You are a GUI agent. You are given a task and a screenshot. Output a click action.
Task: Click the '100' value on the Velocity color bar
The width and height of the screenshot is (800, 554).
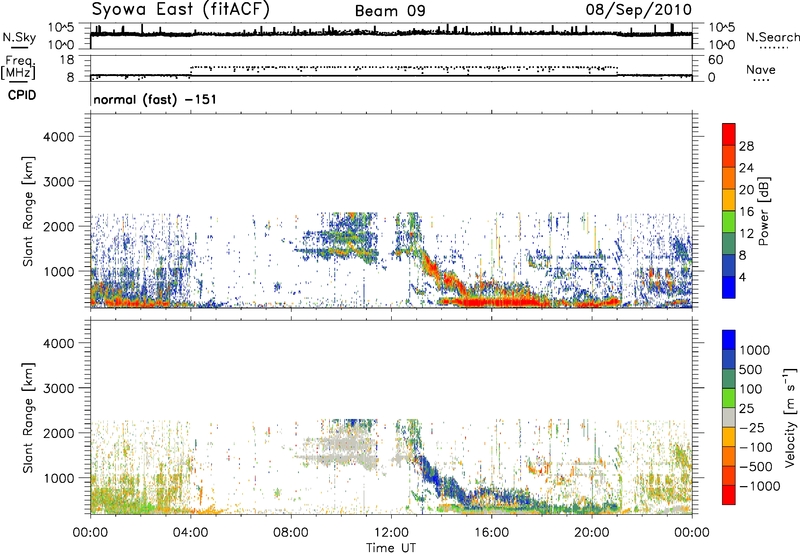pyautogui.click(x=751, y=389)
